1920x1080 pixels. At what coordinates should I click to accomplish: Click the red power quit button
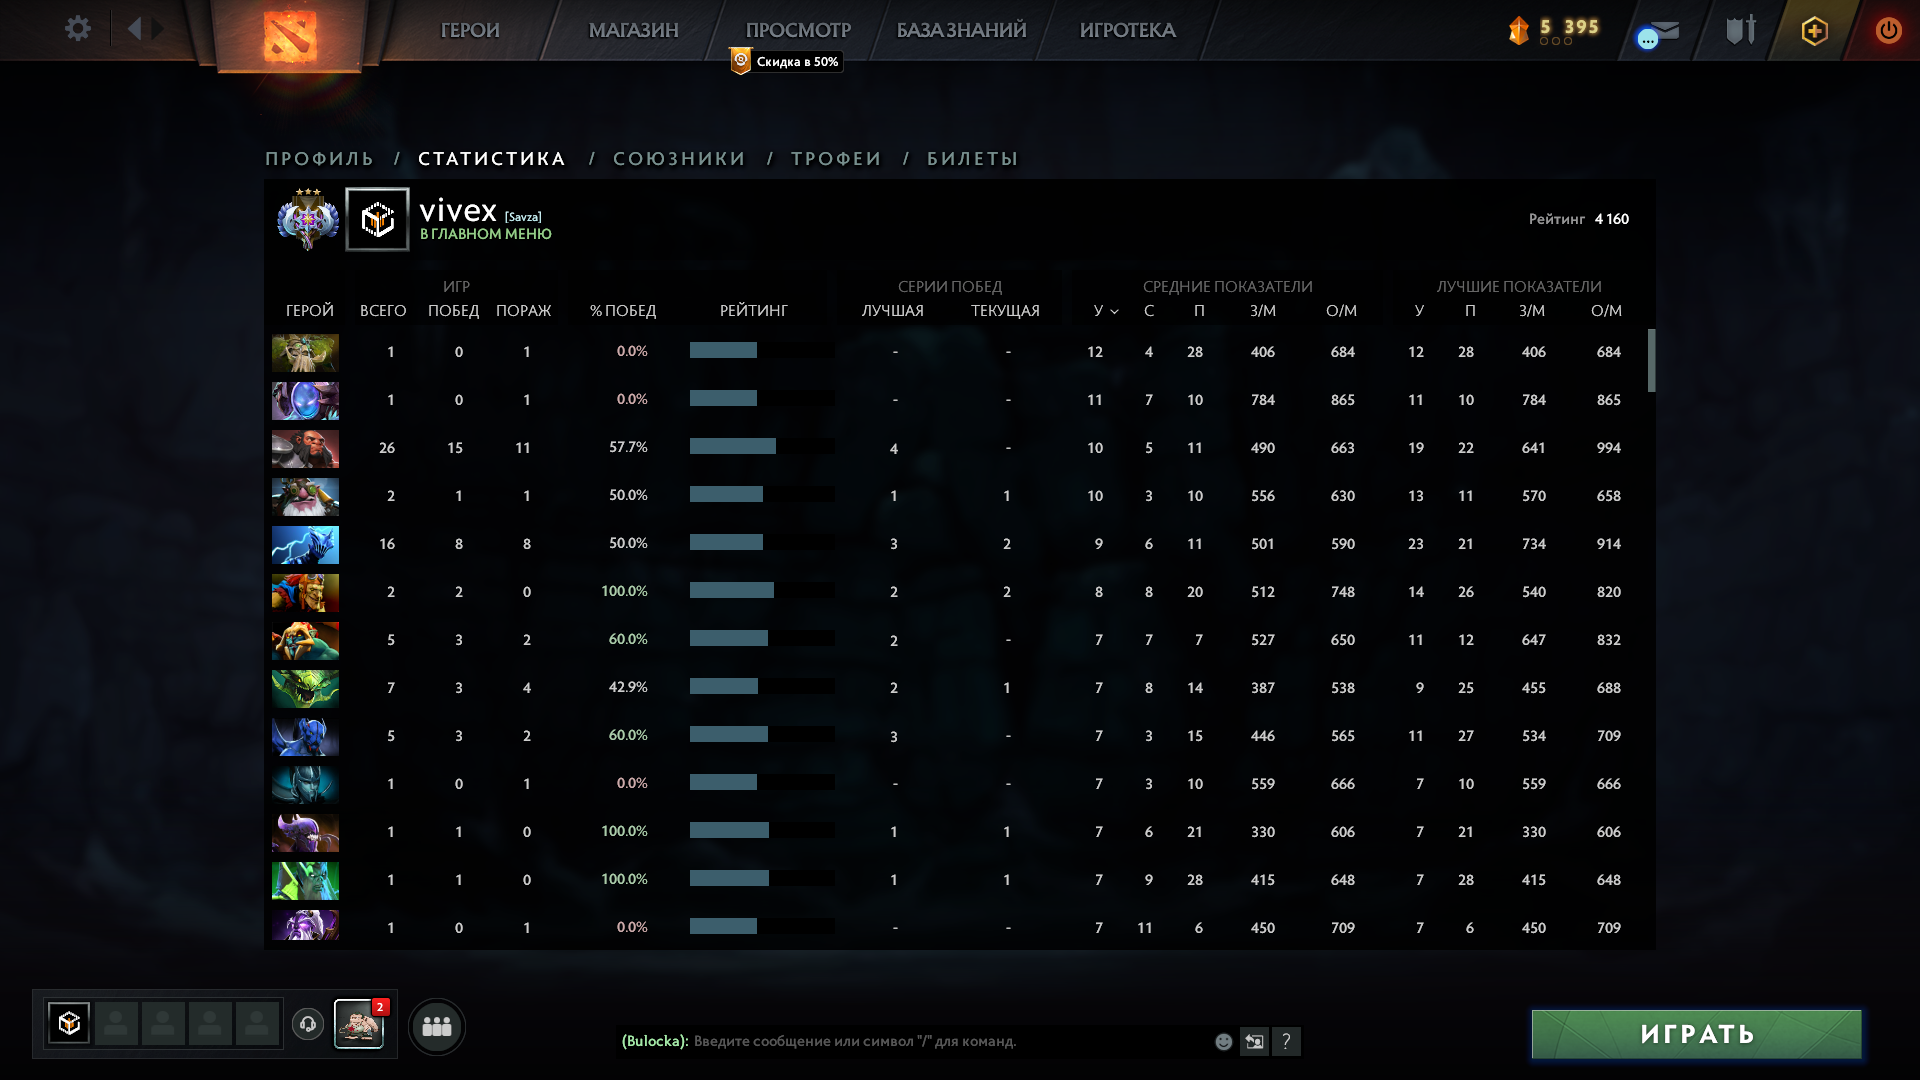click(x=1888, y=30)
